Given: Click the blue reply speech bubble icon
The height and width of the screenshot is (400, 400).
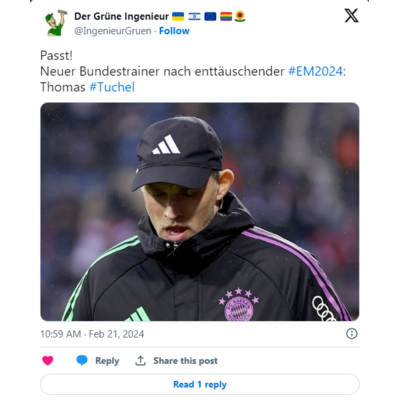Looking at the screenshot, I should pos(82,360).
